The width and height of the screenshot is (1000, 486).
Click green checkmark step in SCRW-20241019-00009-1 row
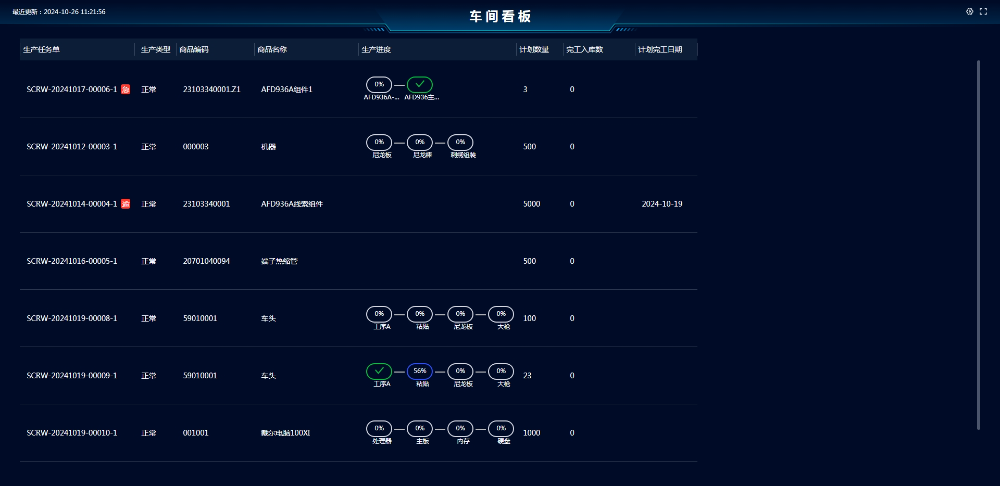(379, 371)
